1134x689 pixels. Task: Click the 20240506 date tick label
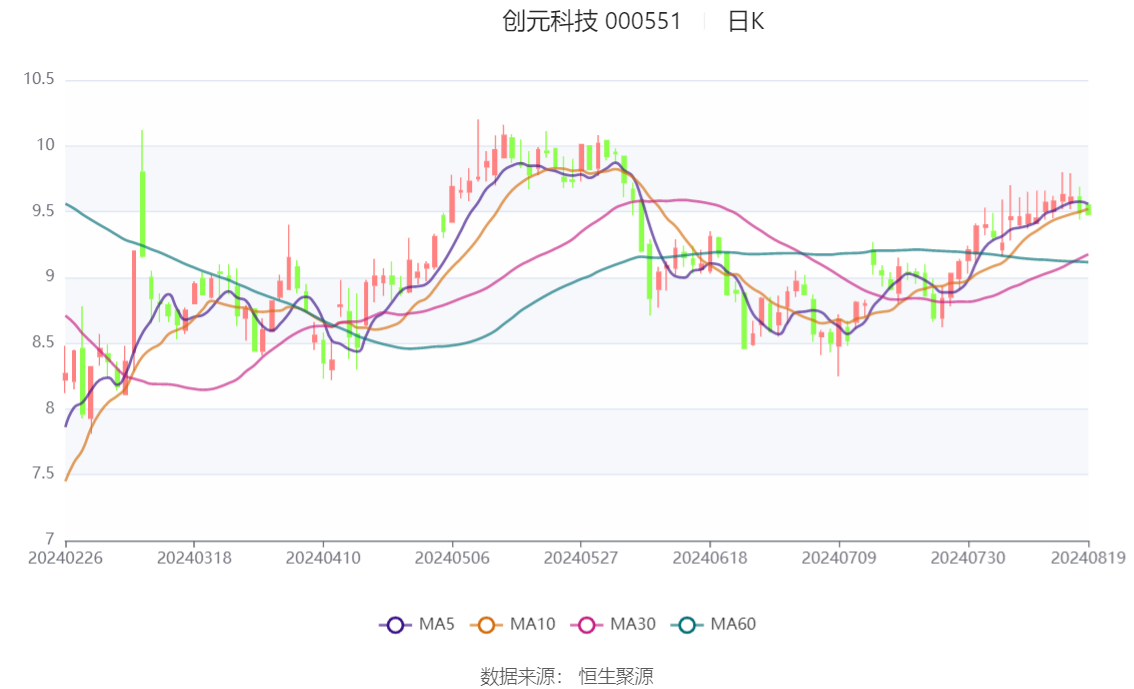(452, 558)
